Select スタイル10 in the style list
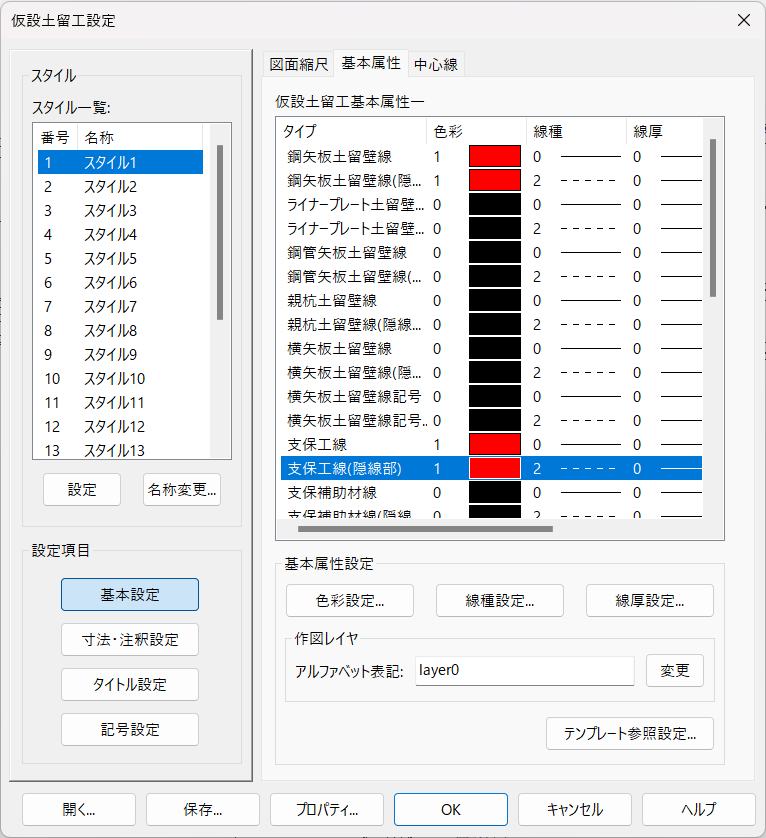This screenshot has height=838, width=766. (x=120, y=378)
